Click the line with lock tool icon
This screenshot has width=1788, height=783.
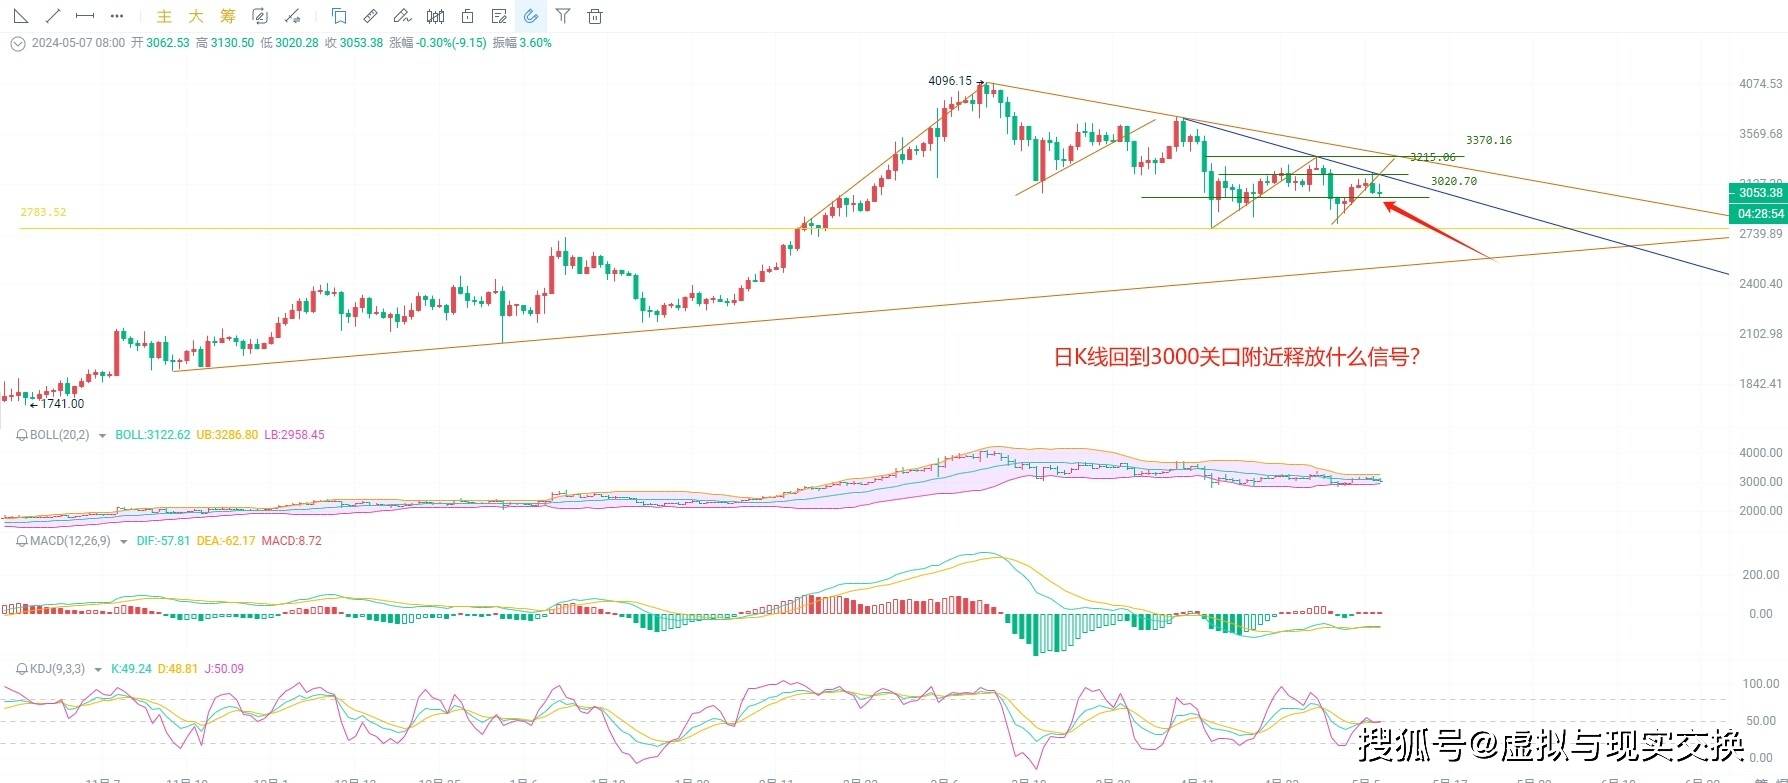tap(292, 16)
